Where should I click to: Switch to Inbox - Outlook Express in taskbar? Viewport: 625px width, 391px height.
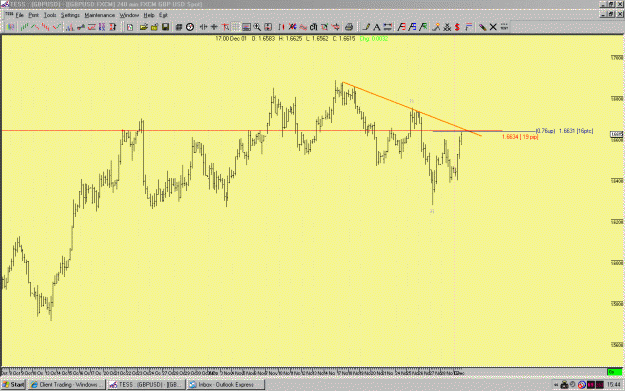pyautogui.click(x=226, y=385)
